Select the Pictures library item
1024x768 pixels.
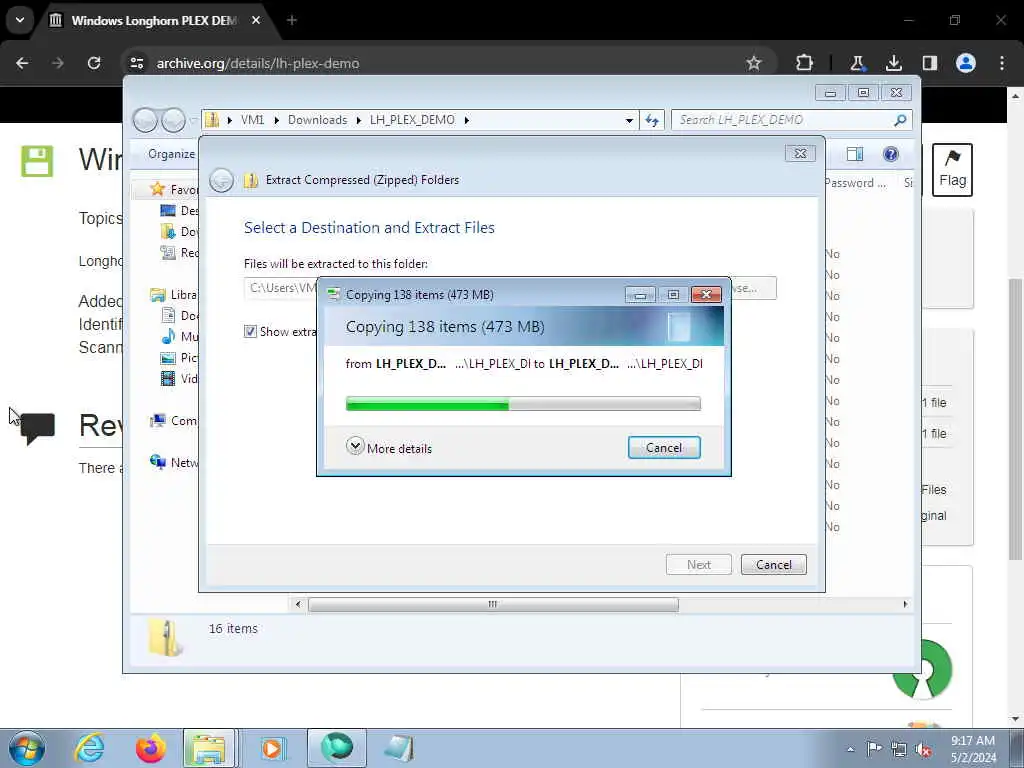(x=180, y=358)
